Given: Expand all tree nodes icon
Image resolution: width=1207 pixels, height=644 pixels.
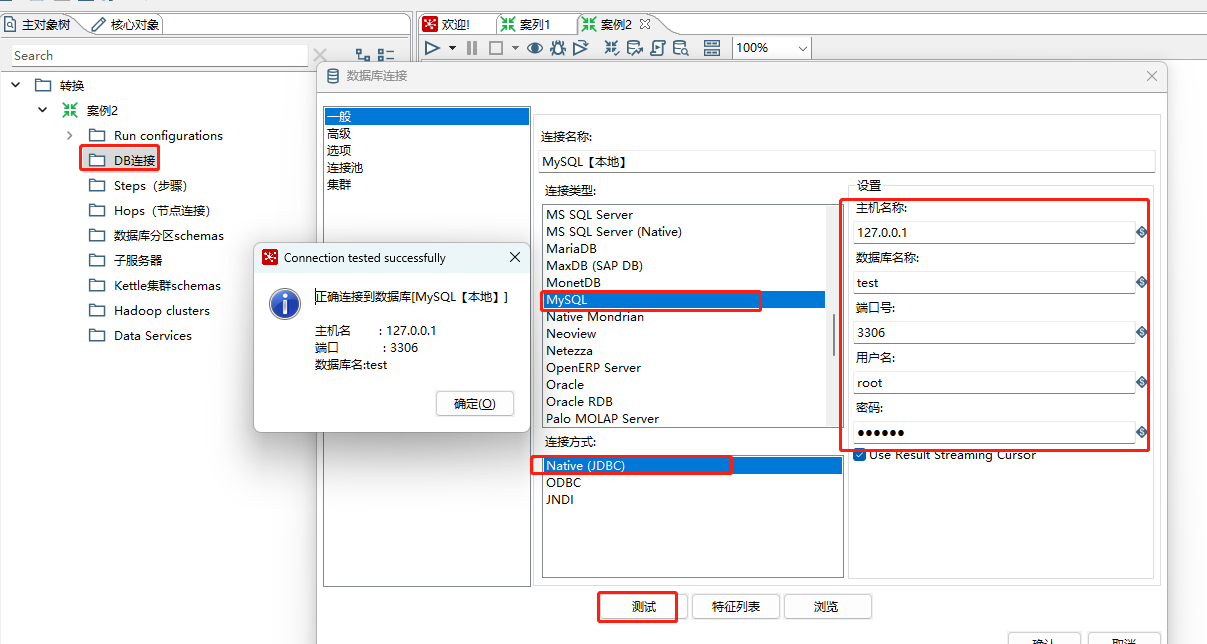Looking at the screenshot, I should [x=363, y=56].
